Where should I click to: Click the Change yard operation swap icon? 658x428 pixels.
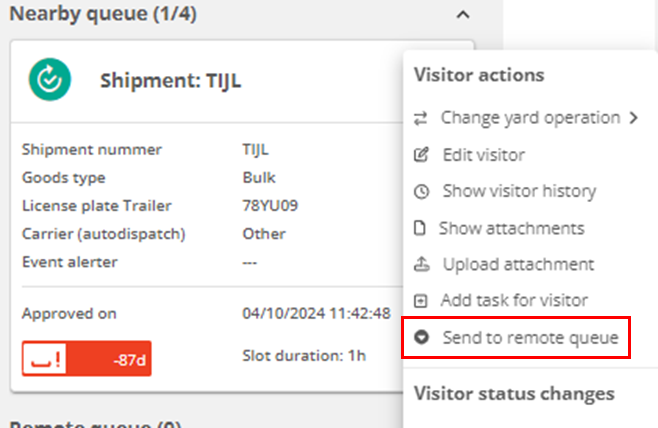420,118
